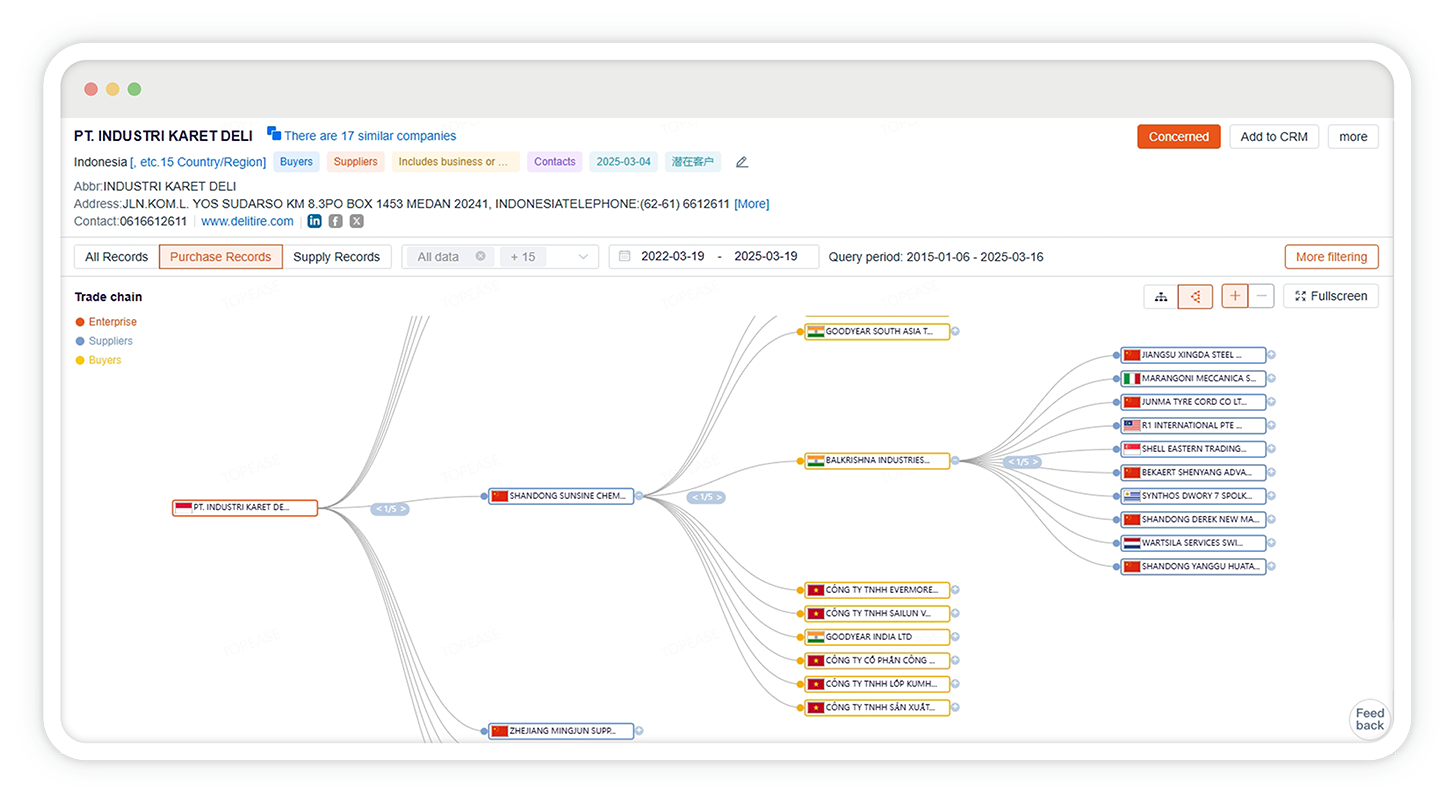Open the Supply Records tab
The width and height of the screenshot is (1455, 804).
tap(336, 257)
